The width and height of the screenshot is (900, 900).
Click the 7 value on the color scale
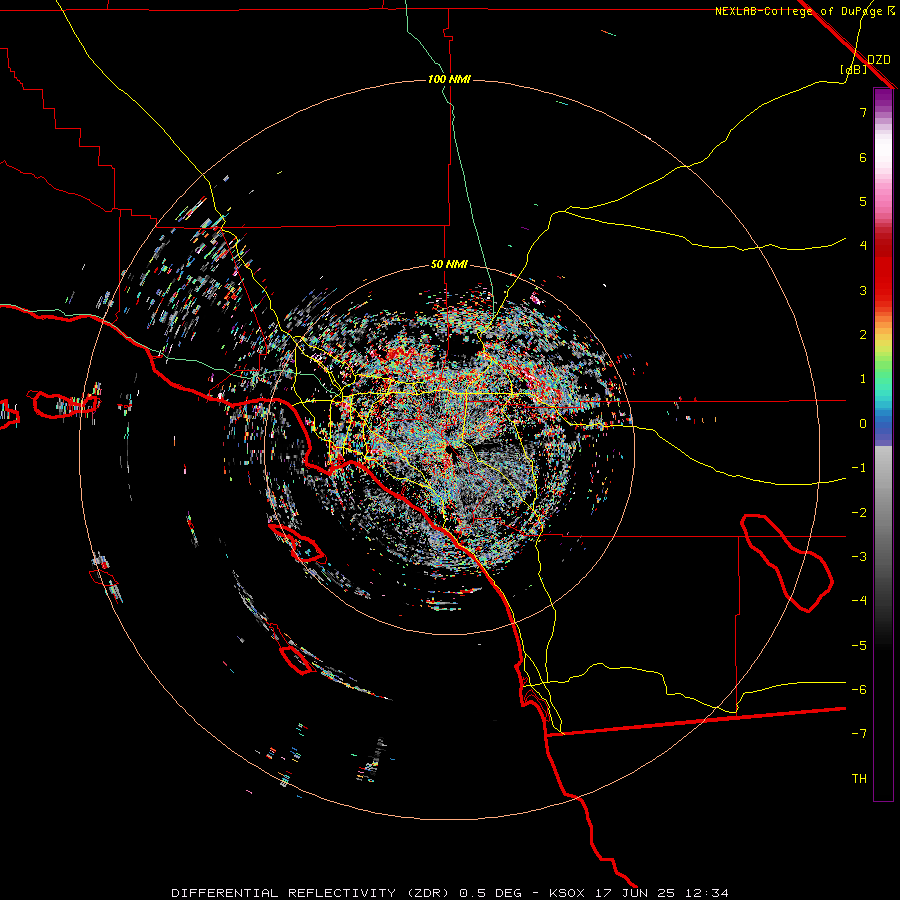coord(863,112)
